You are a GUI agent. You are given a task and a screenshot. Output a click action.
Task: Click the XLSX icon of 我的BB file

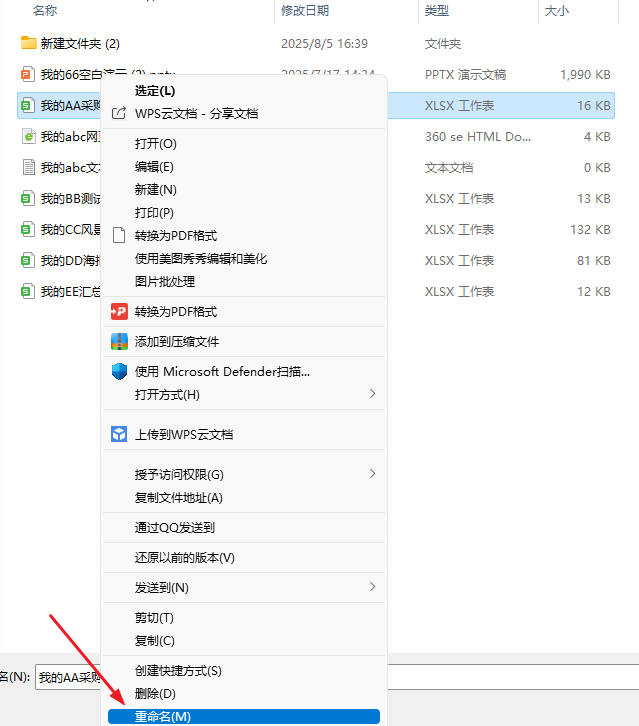[28, 198]
